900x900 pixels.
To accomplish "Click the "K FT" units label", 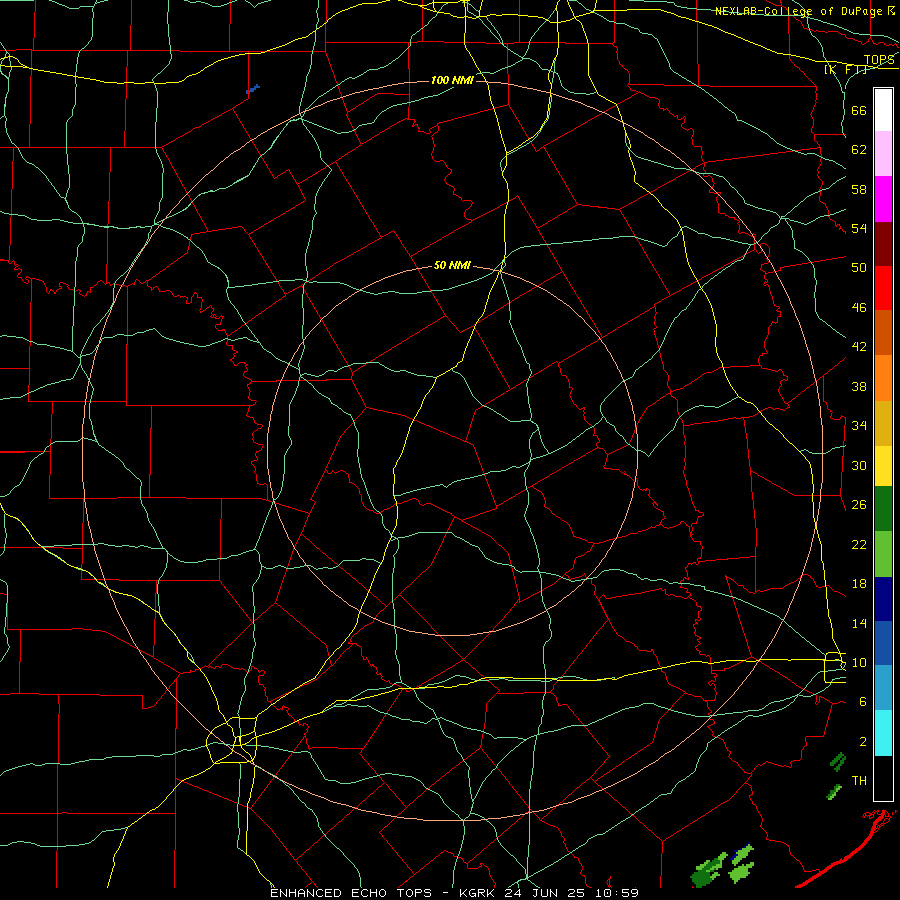I will 845,69.
